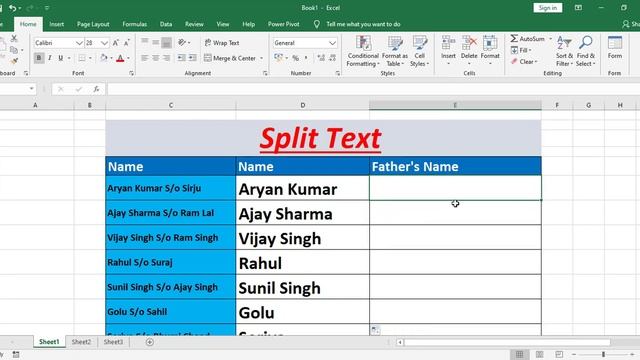Apply the red Font Color A

(x=120, y=58)
